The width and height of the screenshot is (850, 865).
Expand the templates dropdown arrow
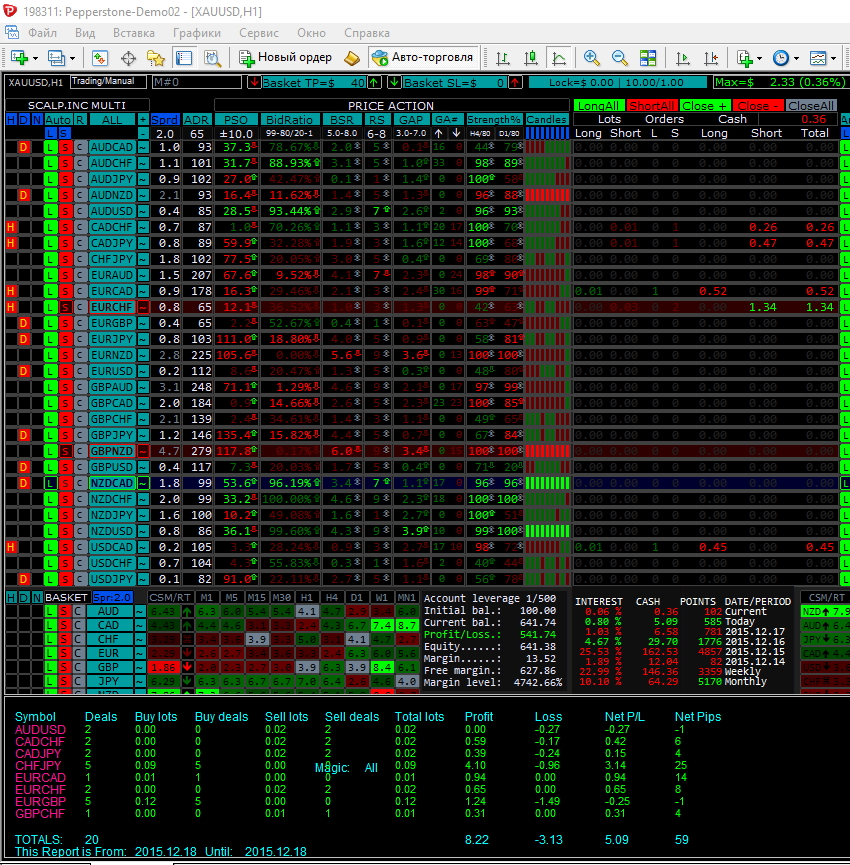[x=833, y=58]
